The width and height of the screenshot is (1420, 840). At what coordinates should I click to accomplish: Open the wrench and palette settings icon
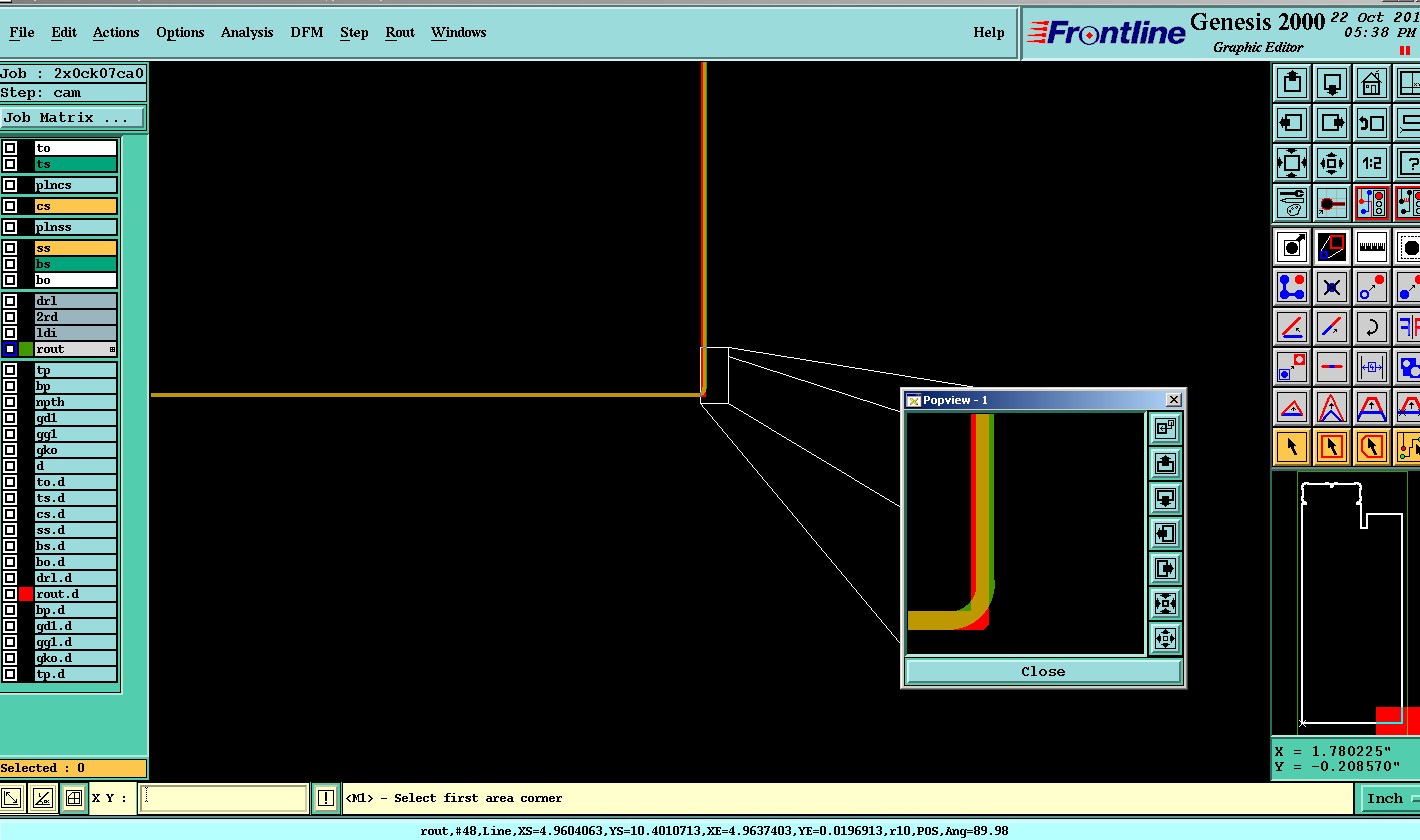(x=1292, y=203)
